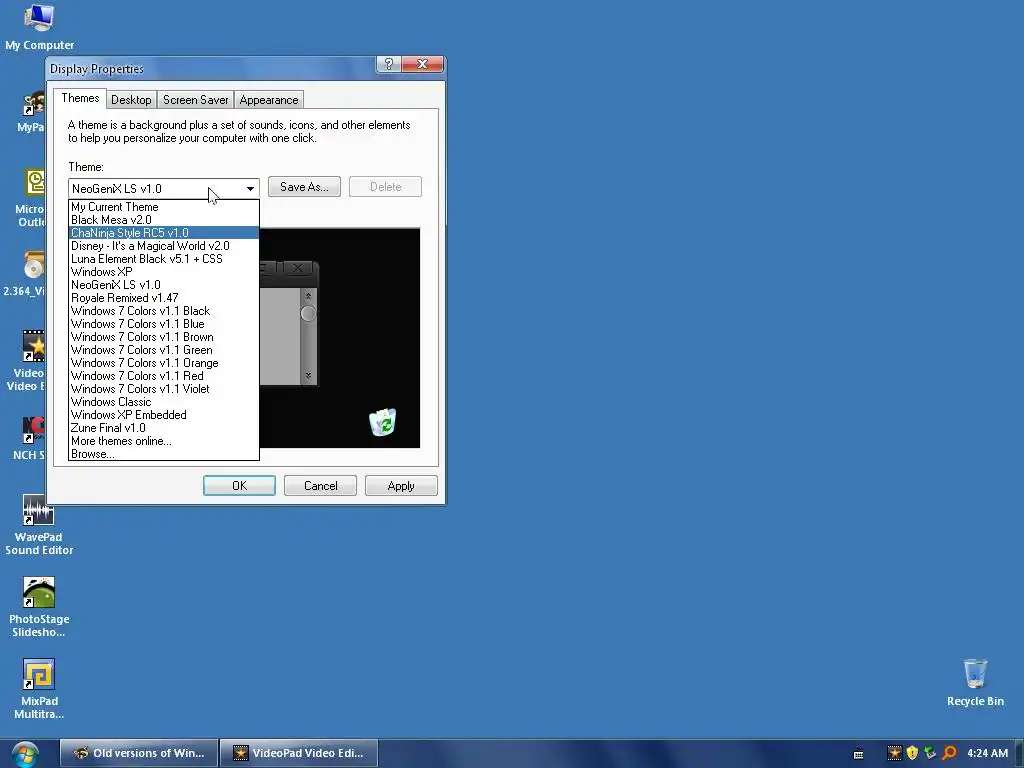
Task: Select Windows 7 Colors v1.1 Violet
Action: pyautogui.click(x=164, y=389)
